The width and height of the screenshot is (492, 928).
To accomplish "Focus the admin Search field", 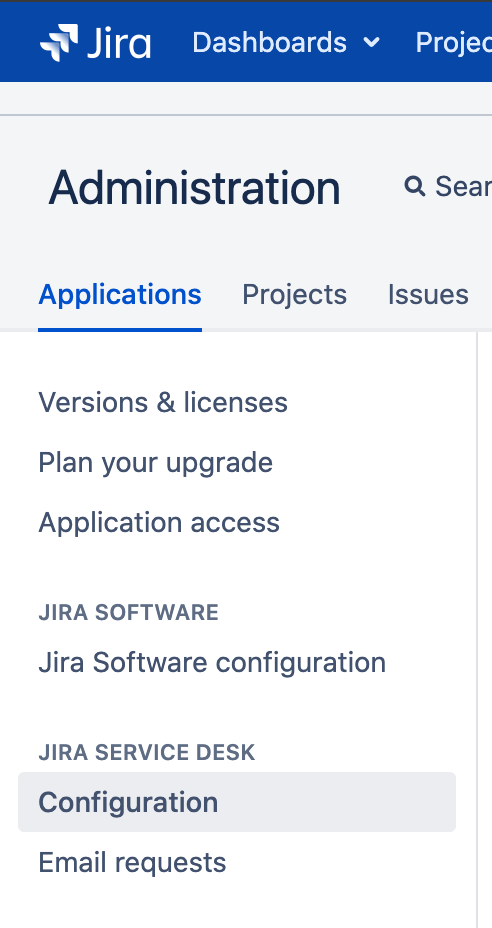I will (448, 186).
